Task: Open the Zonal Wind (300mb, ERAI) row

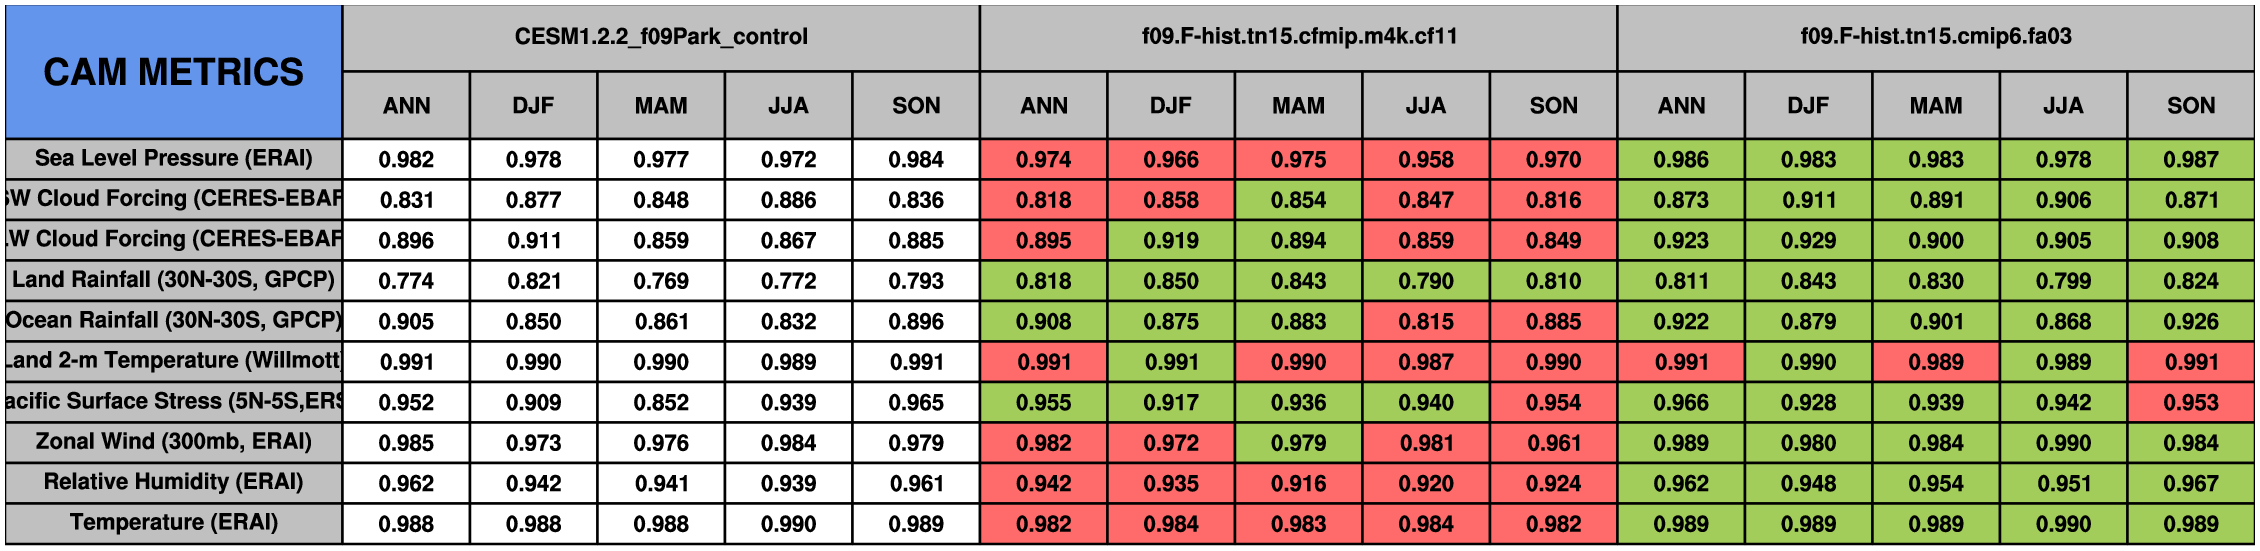Action: tap(173, 442)
